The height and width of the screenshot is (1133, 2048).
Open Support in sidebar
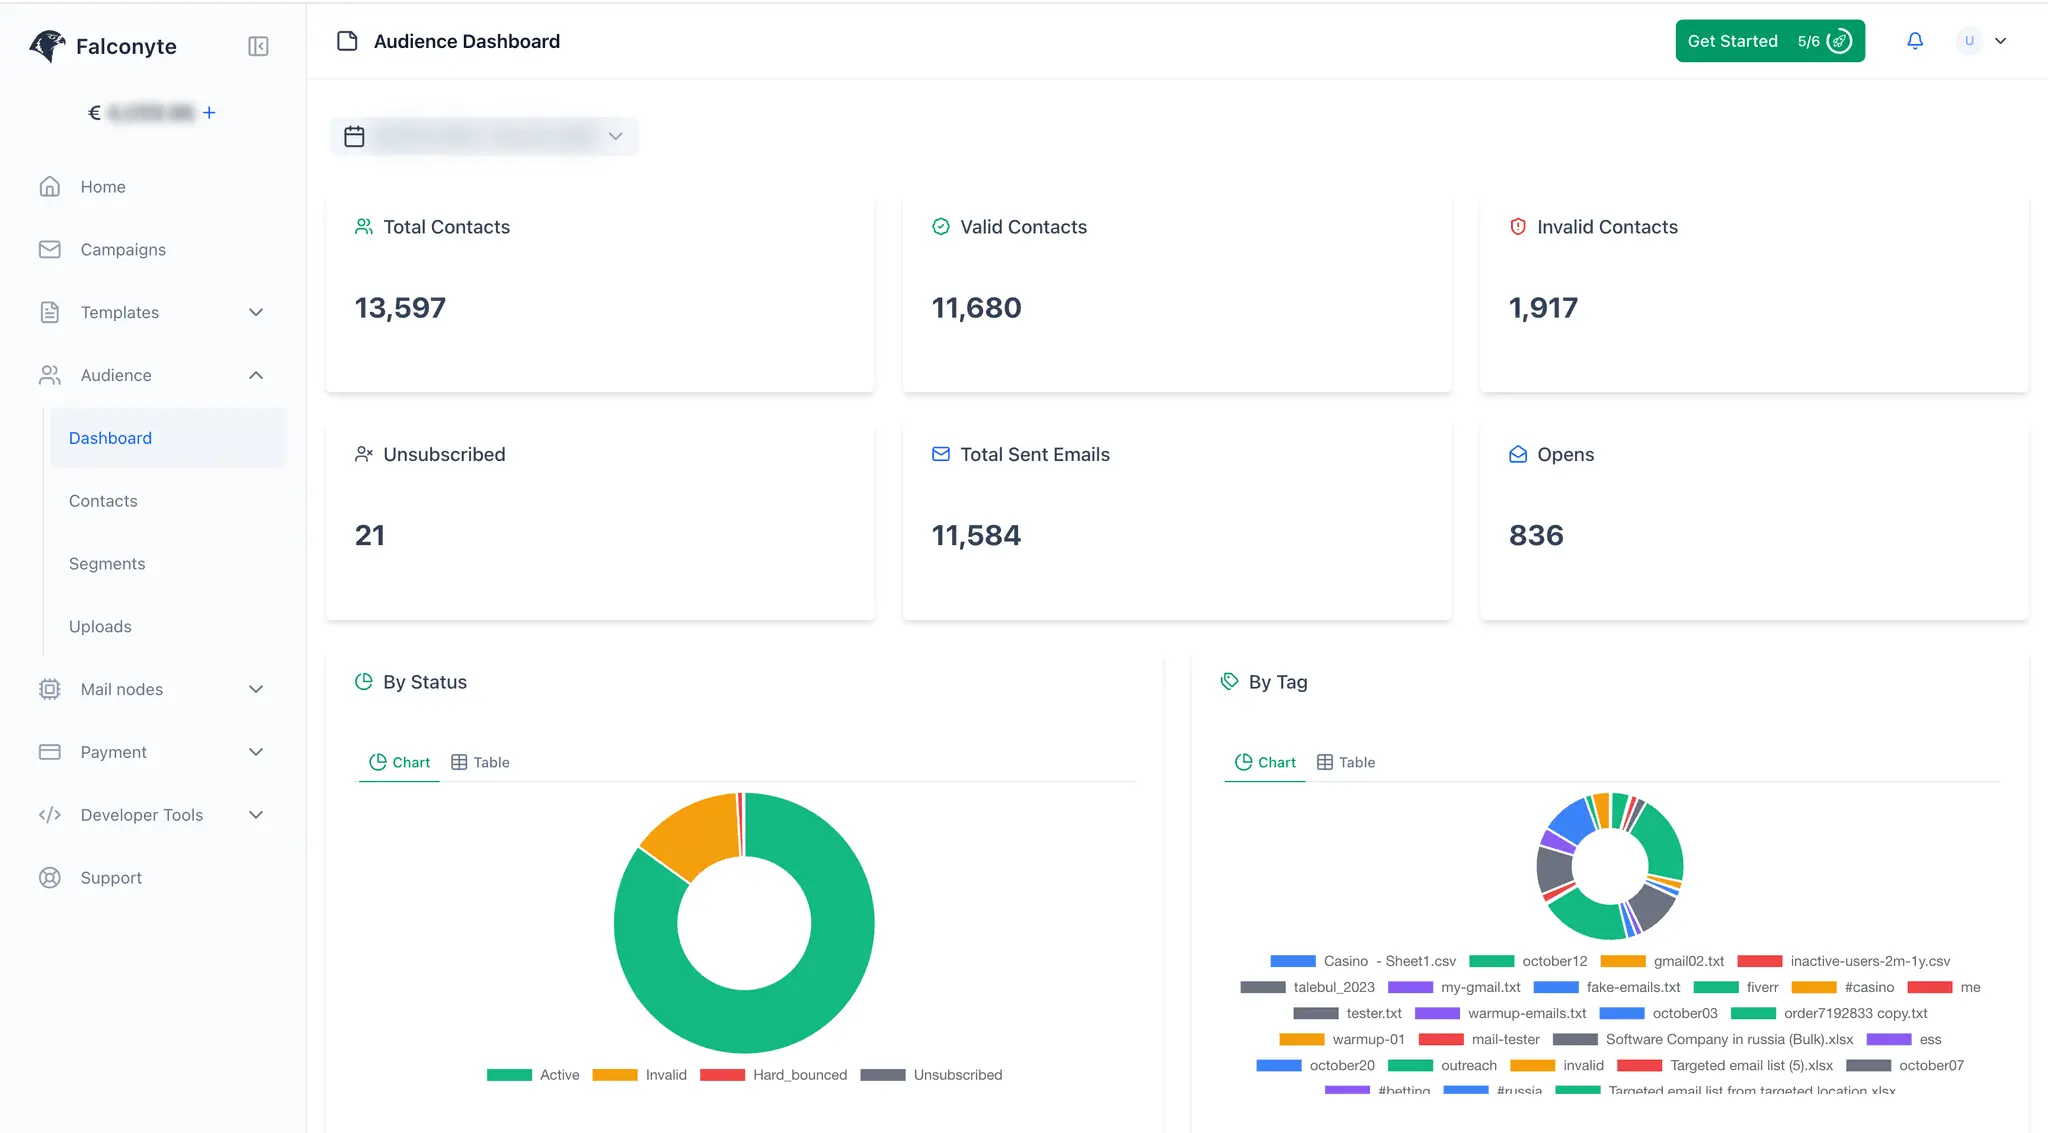click(x=111, y=878)
